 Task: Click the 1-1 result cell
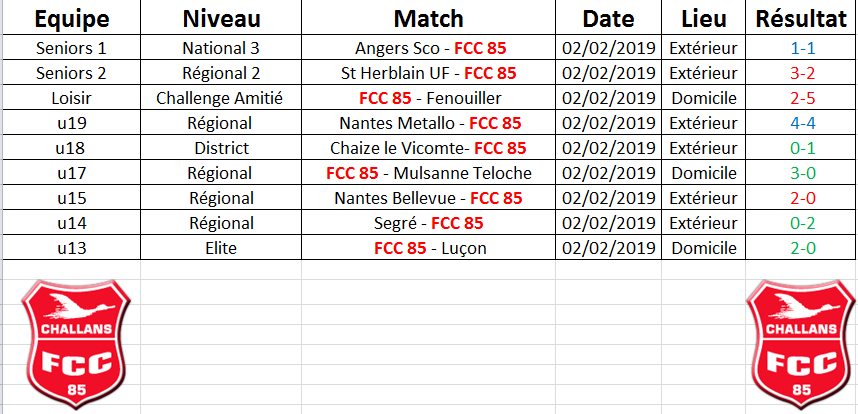[801, 48]
